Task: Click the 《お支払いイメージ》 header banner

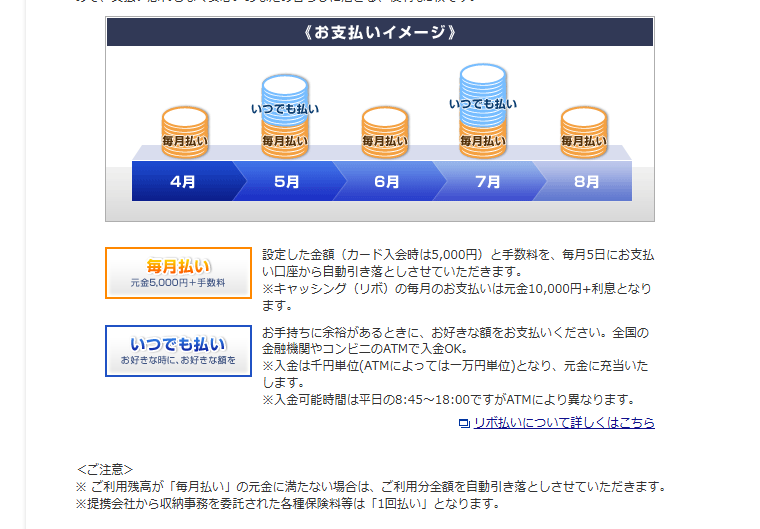Action: coord(380,32)
